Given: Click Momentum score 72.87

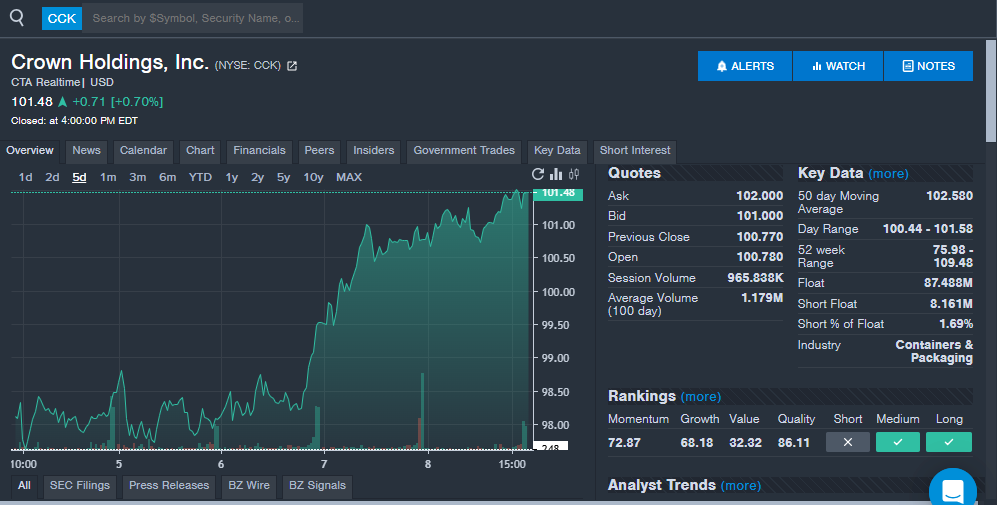Looking at the screenshot, I should click(624, 443).
